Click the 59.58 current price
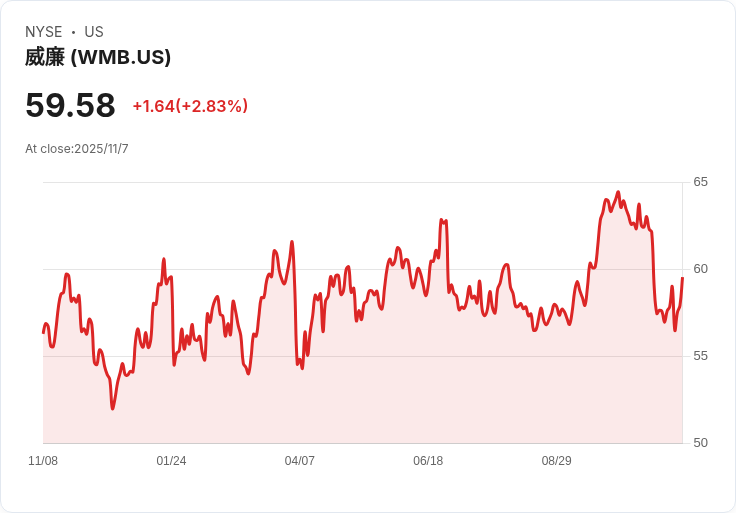 (70, 105)
